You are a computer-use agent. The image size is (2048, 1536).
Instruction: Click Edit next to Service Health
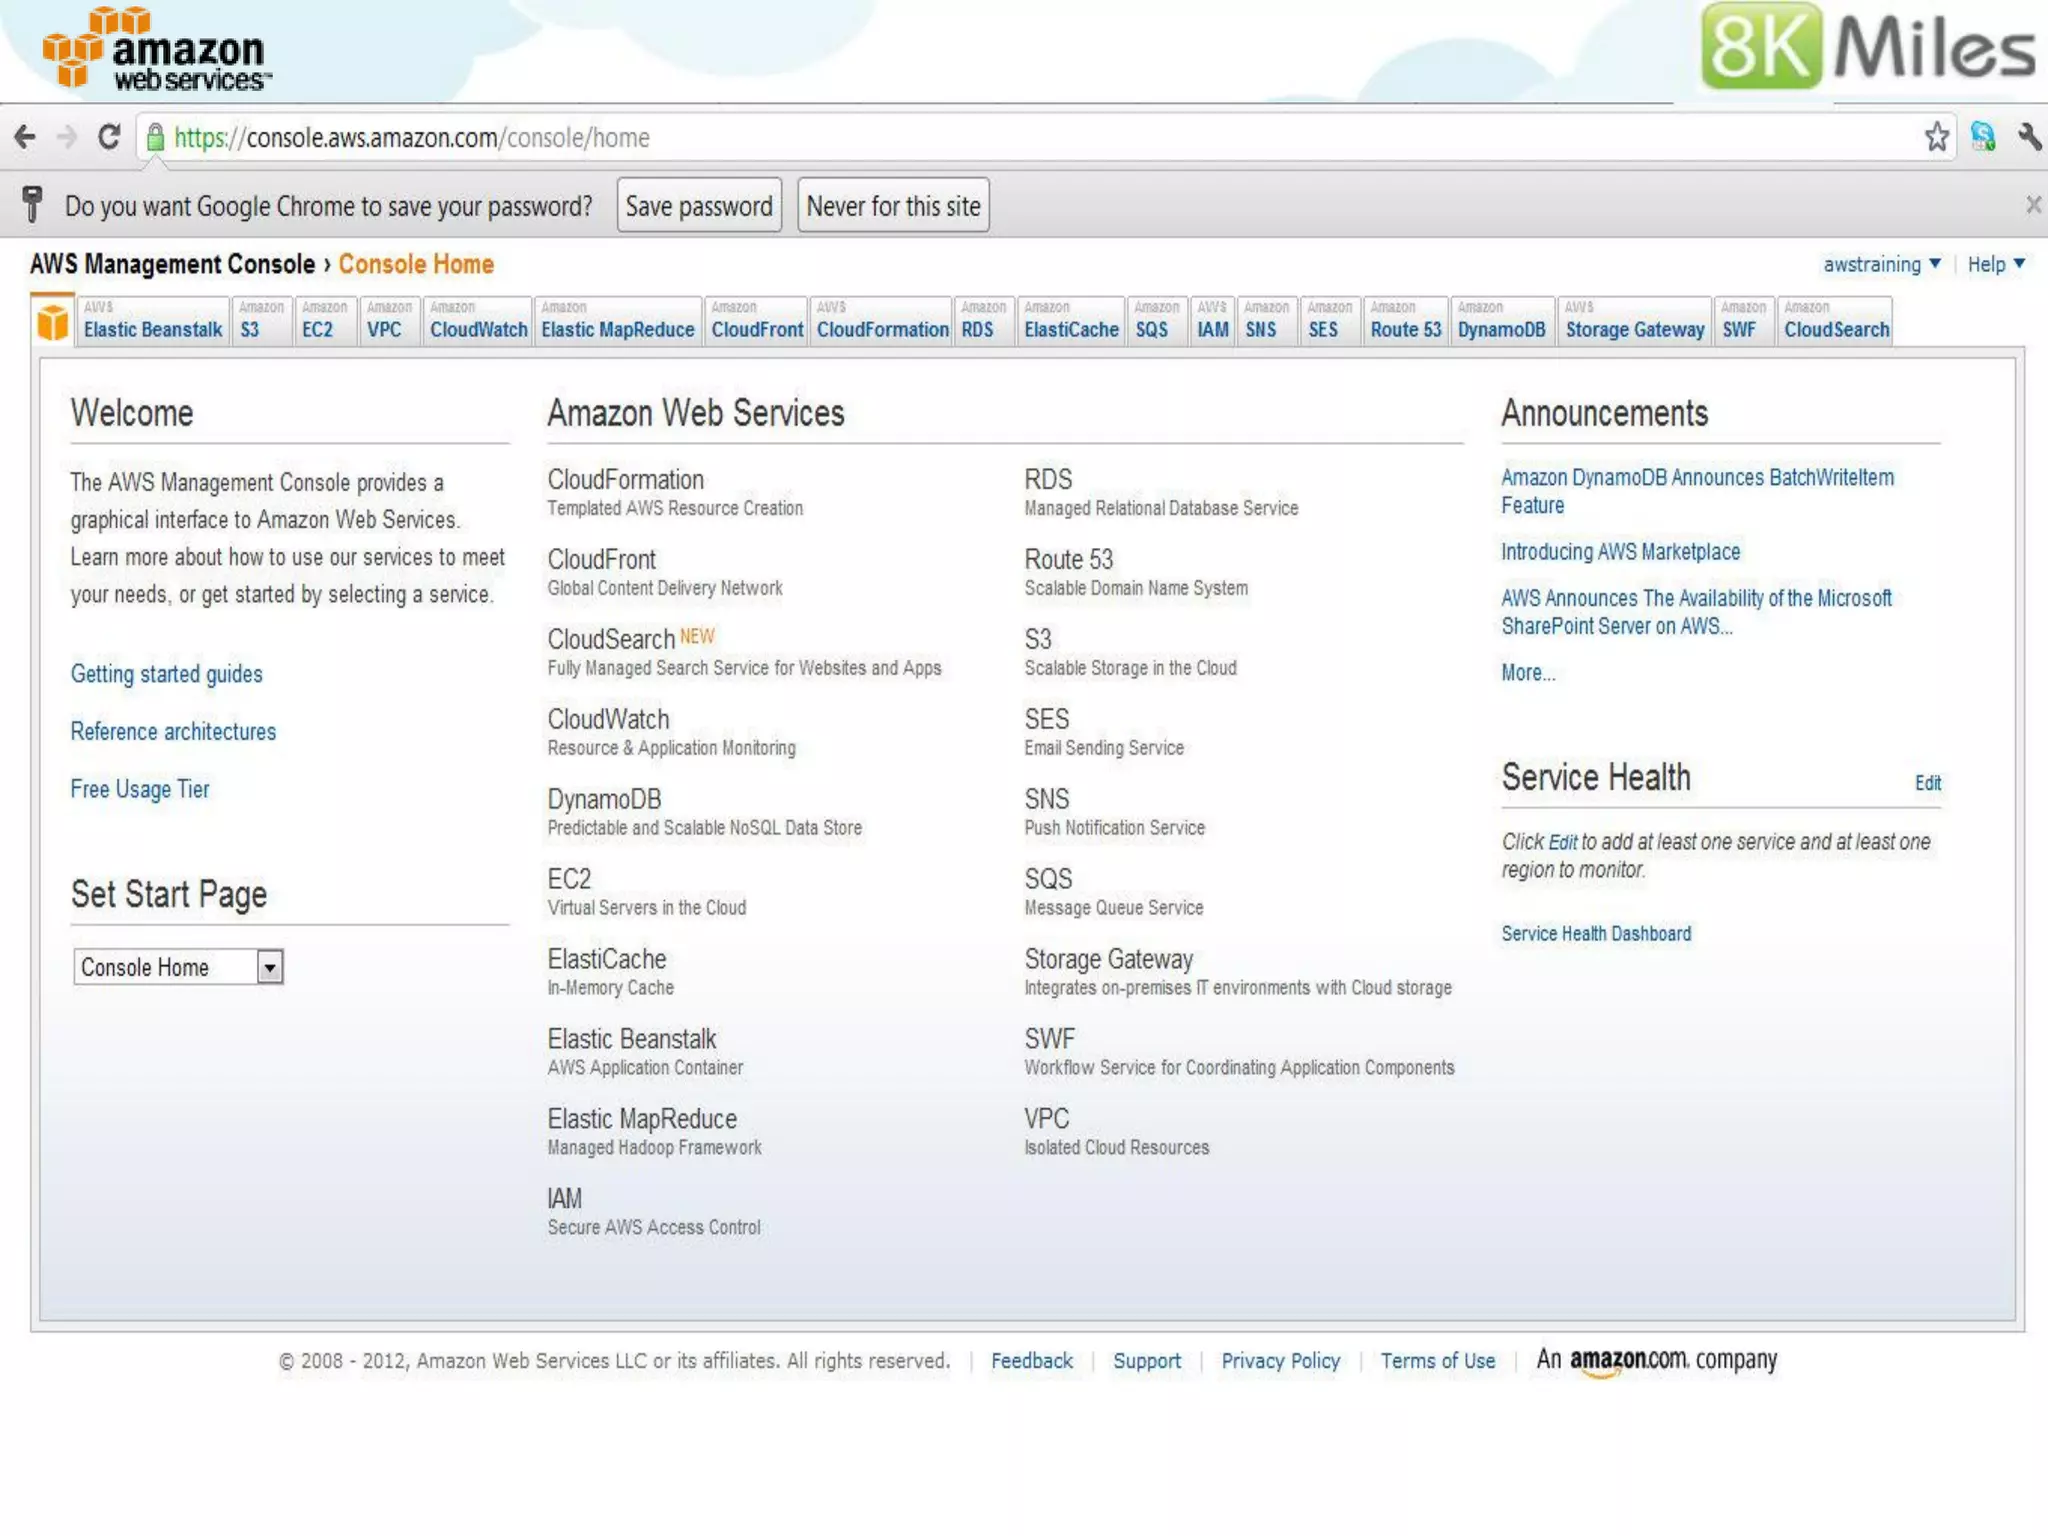pyautogui.click(x=1927, y=783)
